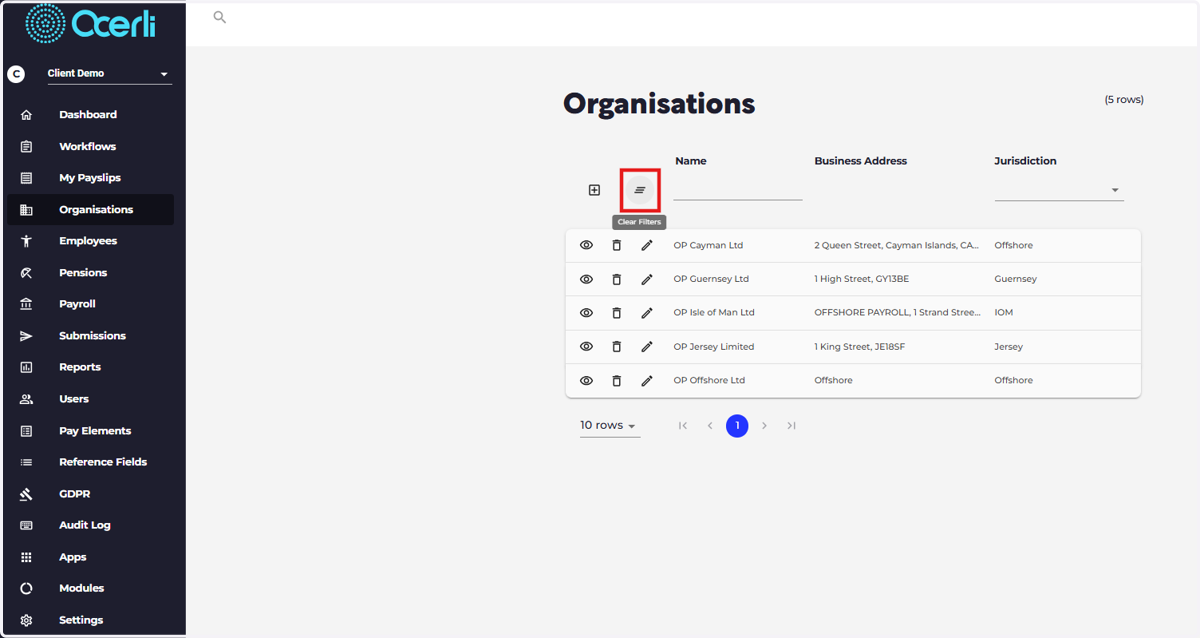This screenshot has width=1200, height=638.
Task: Click the Settings gear icon
Action: pos(26,620)
